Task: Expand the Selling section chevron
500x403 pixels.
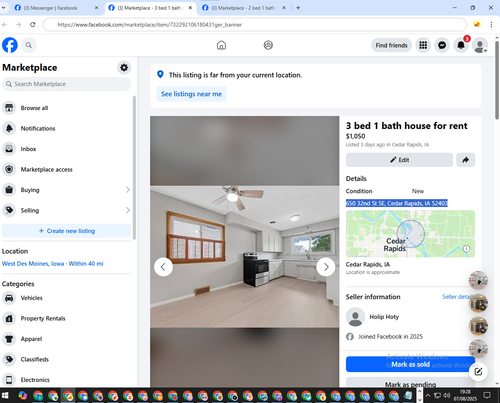Action: pos(128,210)
